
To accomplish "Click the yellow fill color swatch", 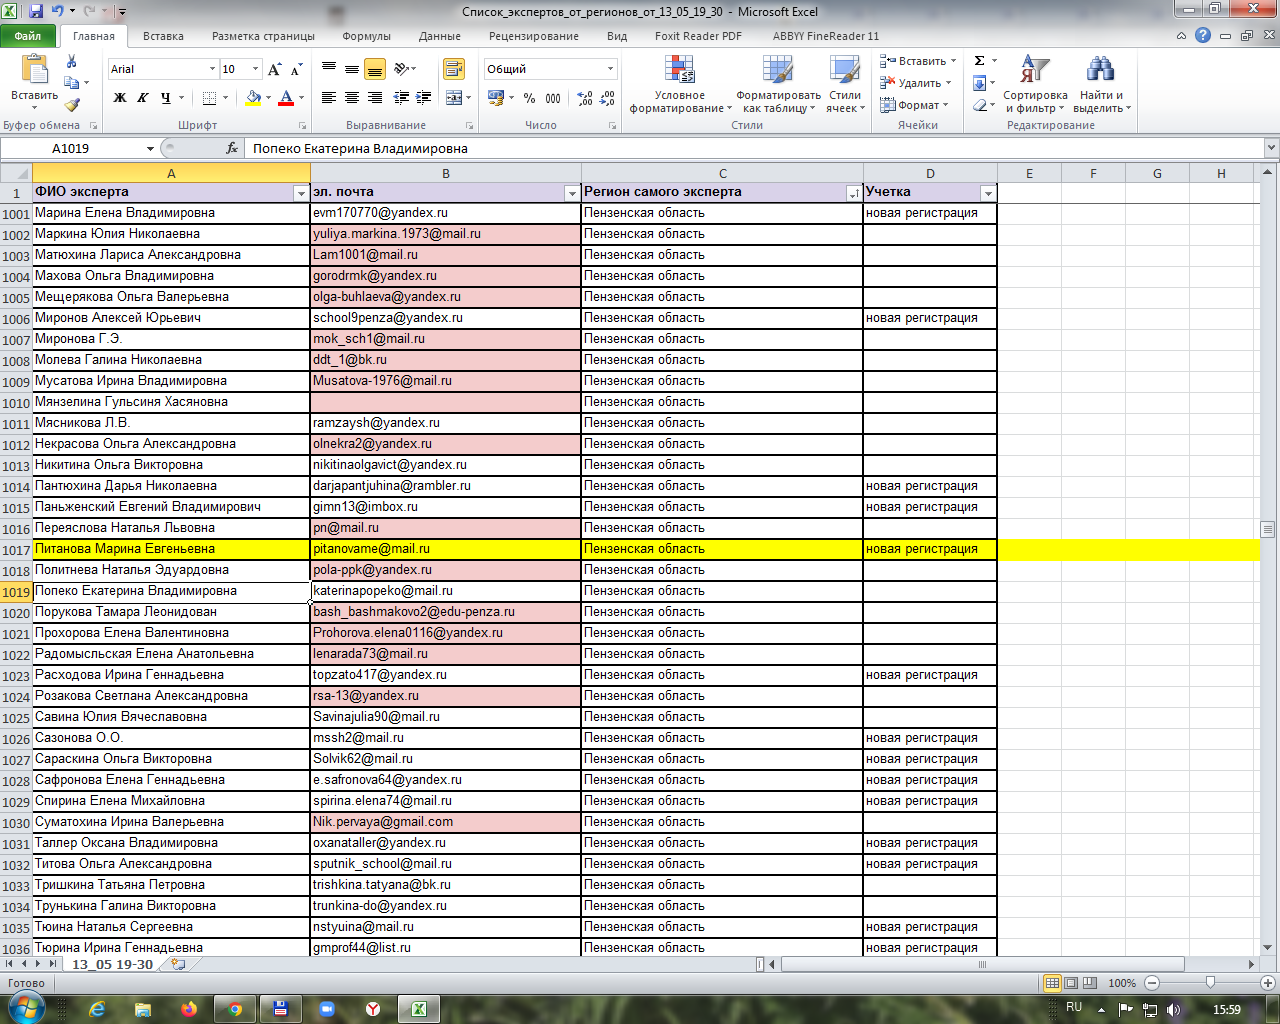I will (253, 98).
